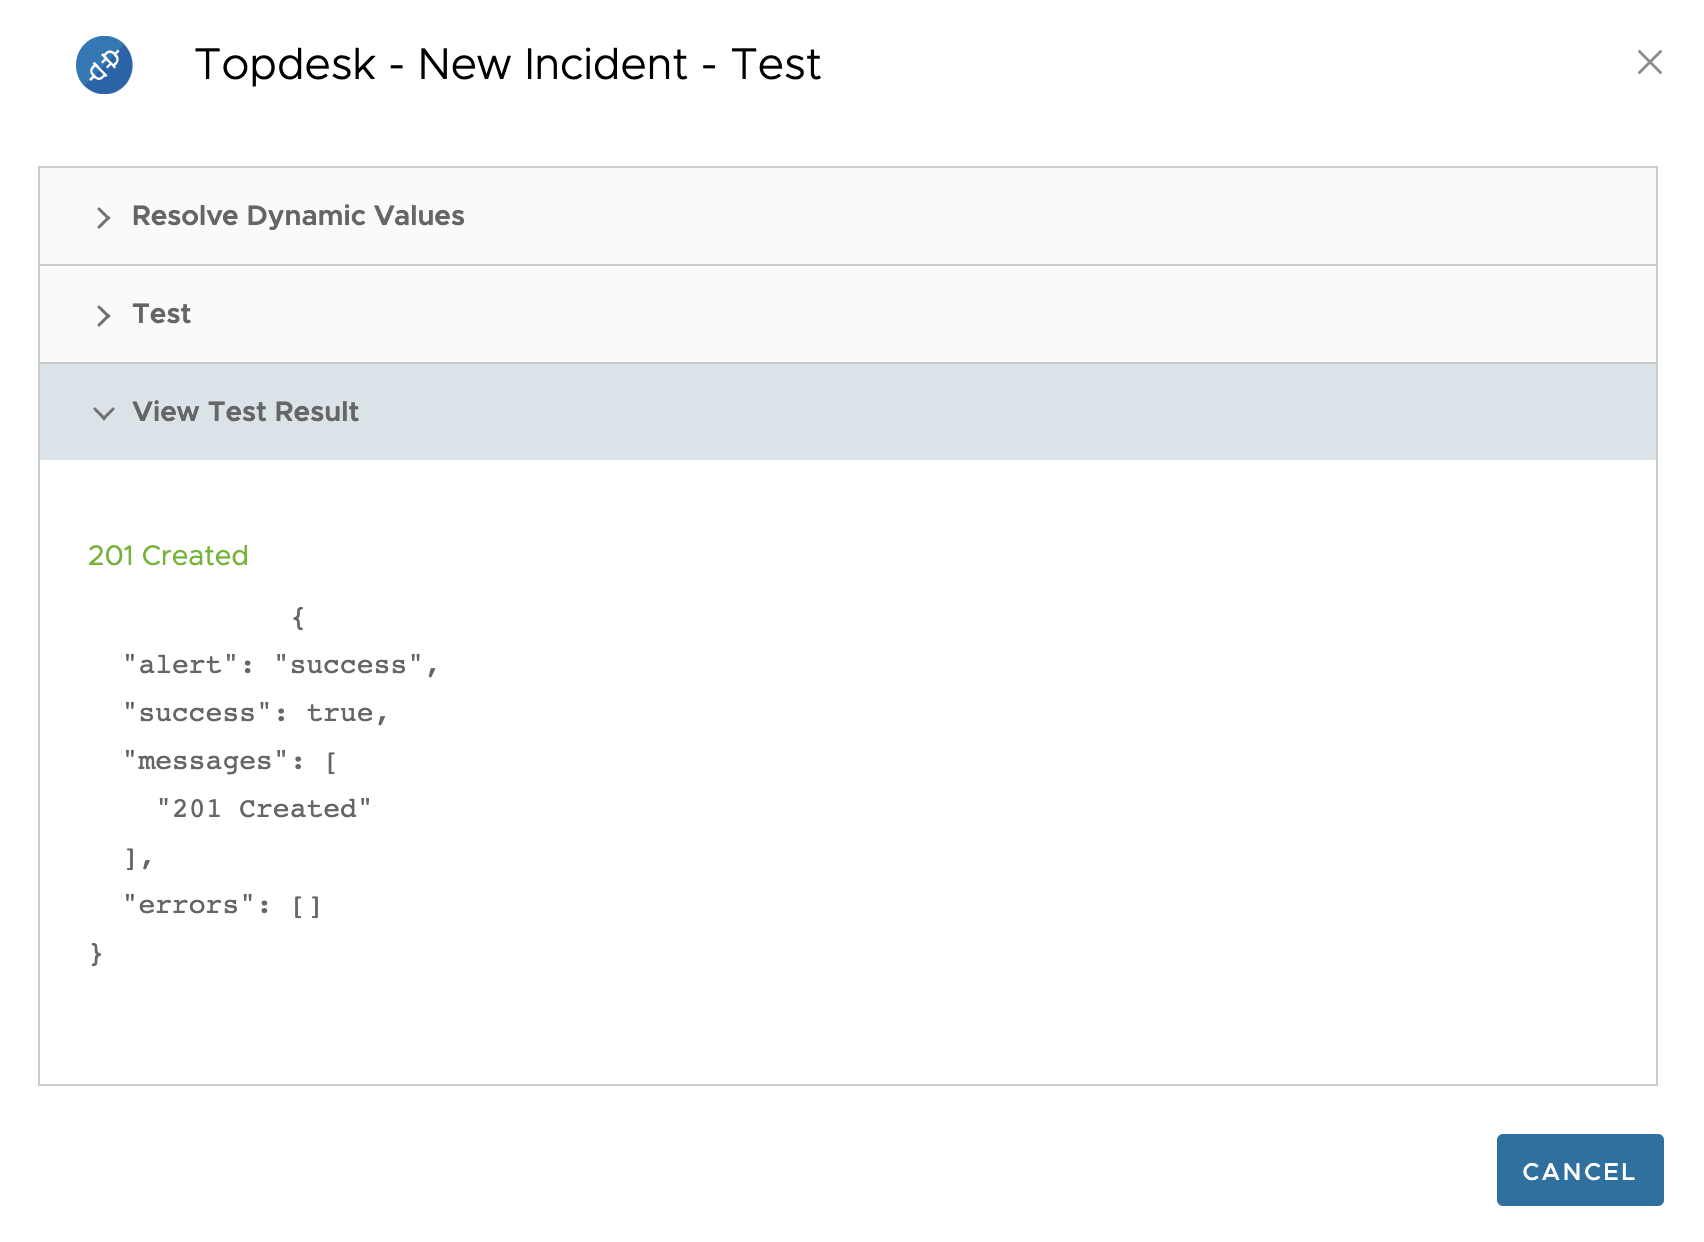Click the X to dismiss the dialog
The image size is (1704, 1242).
[1649, 63]
